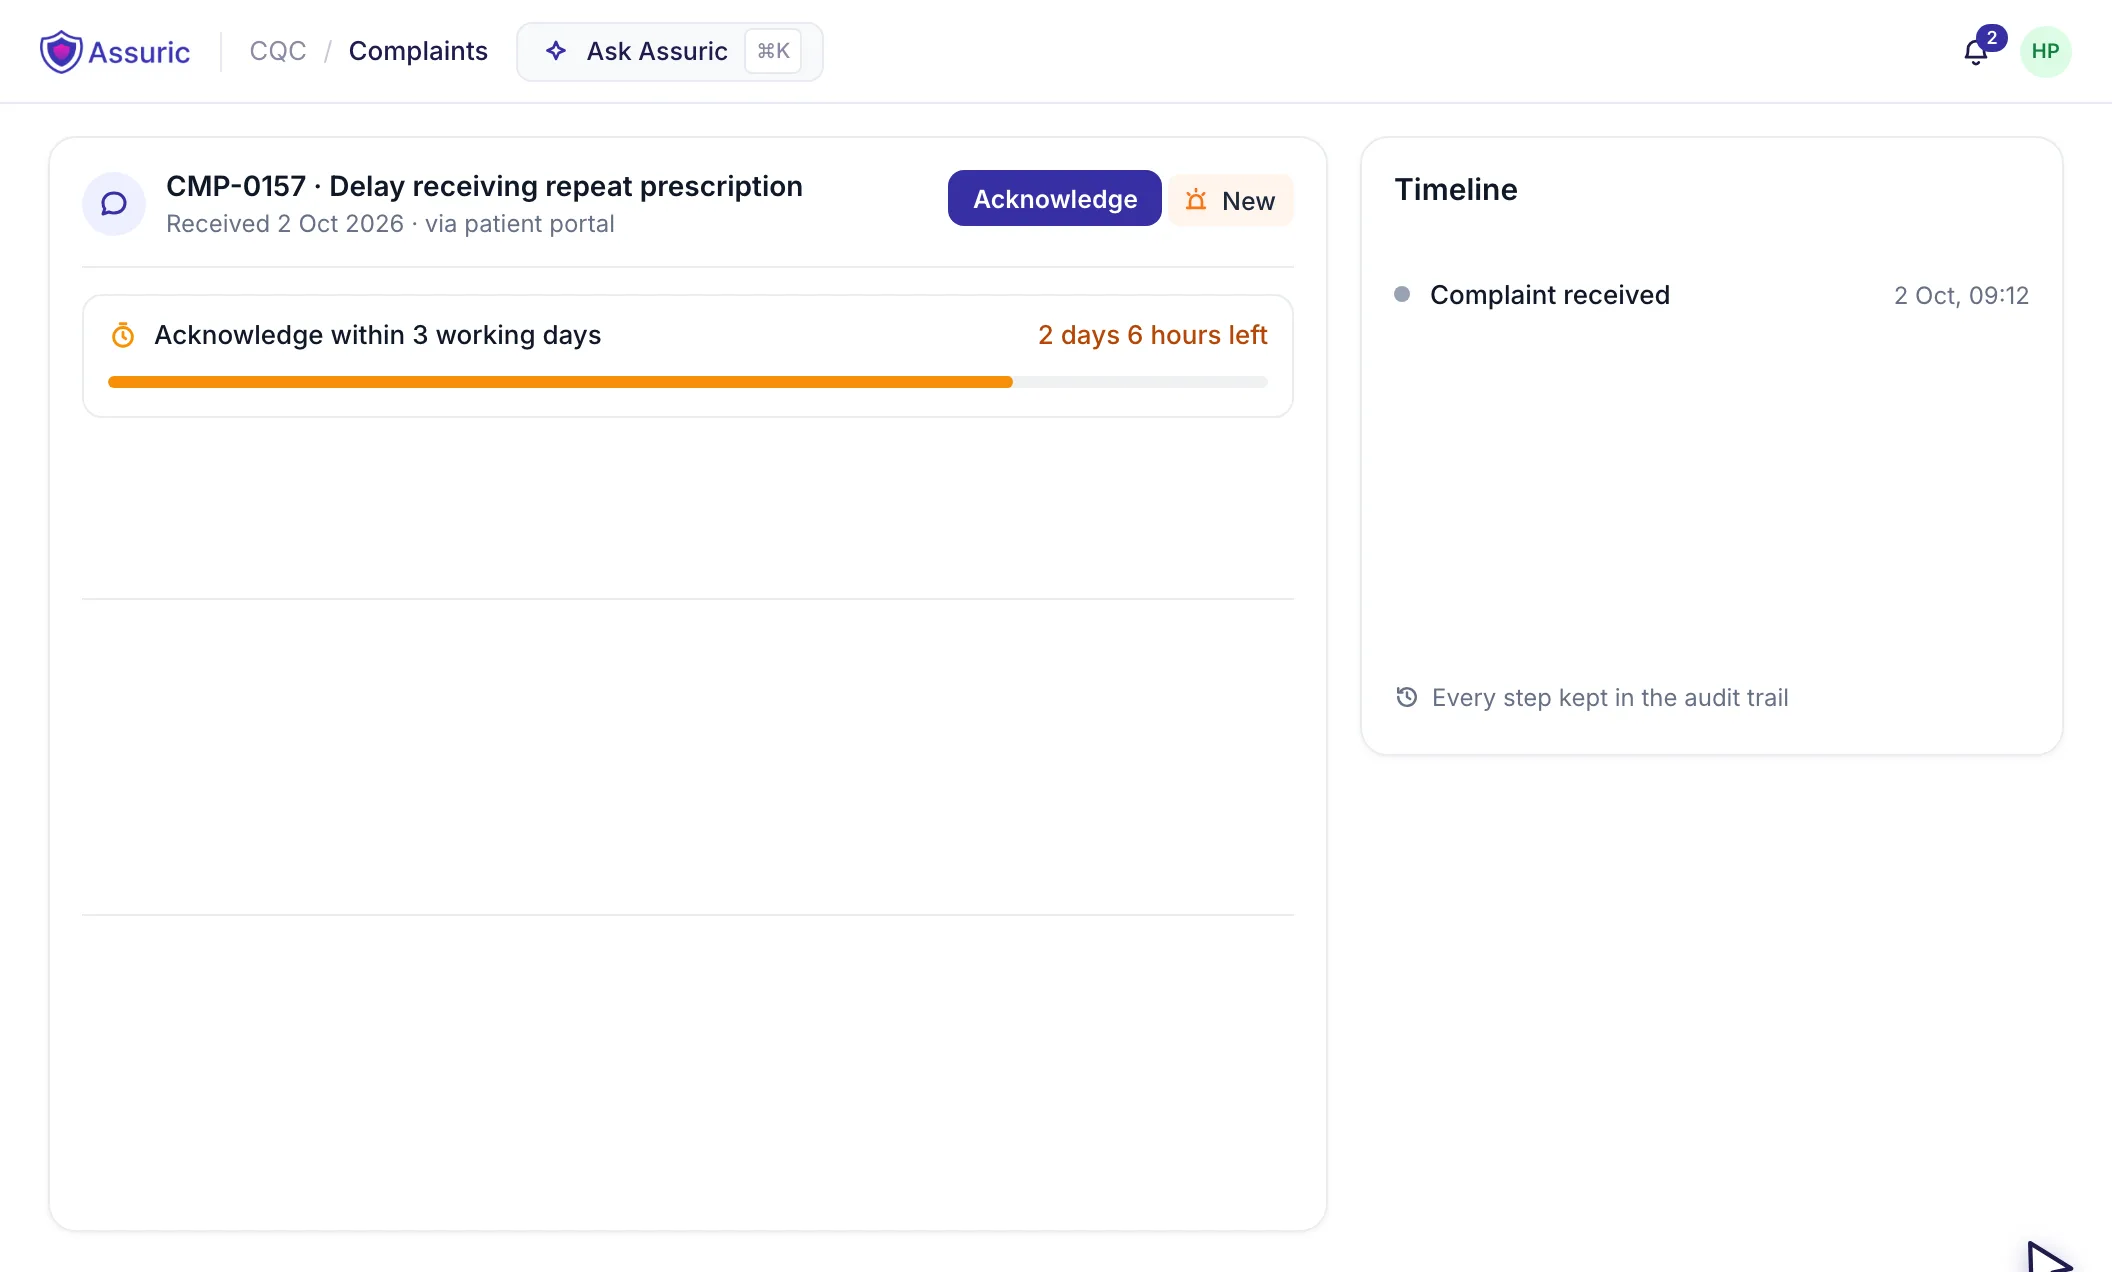Click "Every step kept in the audit trail"

1610,697
